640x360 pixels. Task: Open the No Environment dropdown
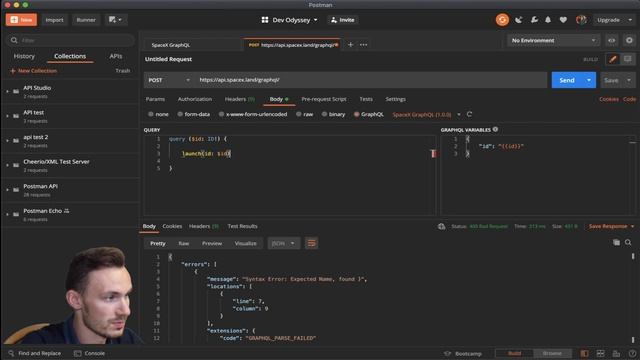click(x=553, y=40)
